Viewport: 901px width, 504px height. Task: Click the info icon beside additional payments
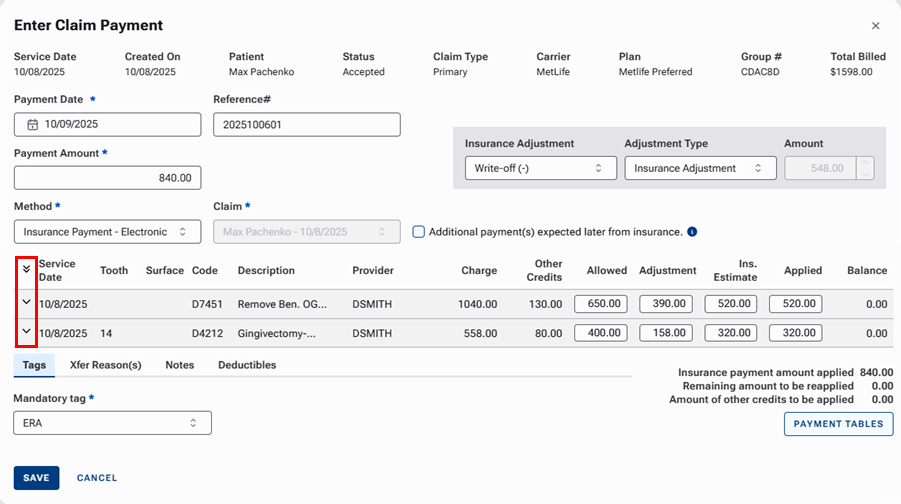coord(692,232)
